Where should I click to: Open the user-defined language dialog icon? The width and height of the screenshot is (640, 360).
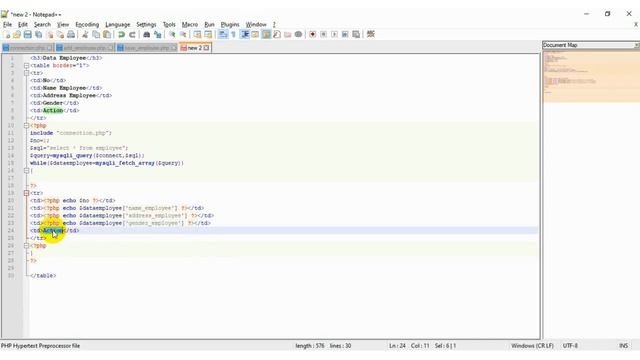pos(255,35)
